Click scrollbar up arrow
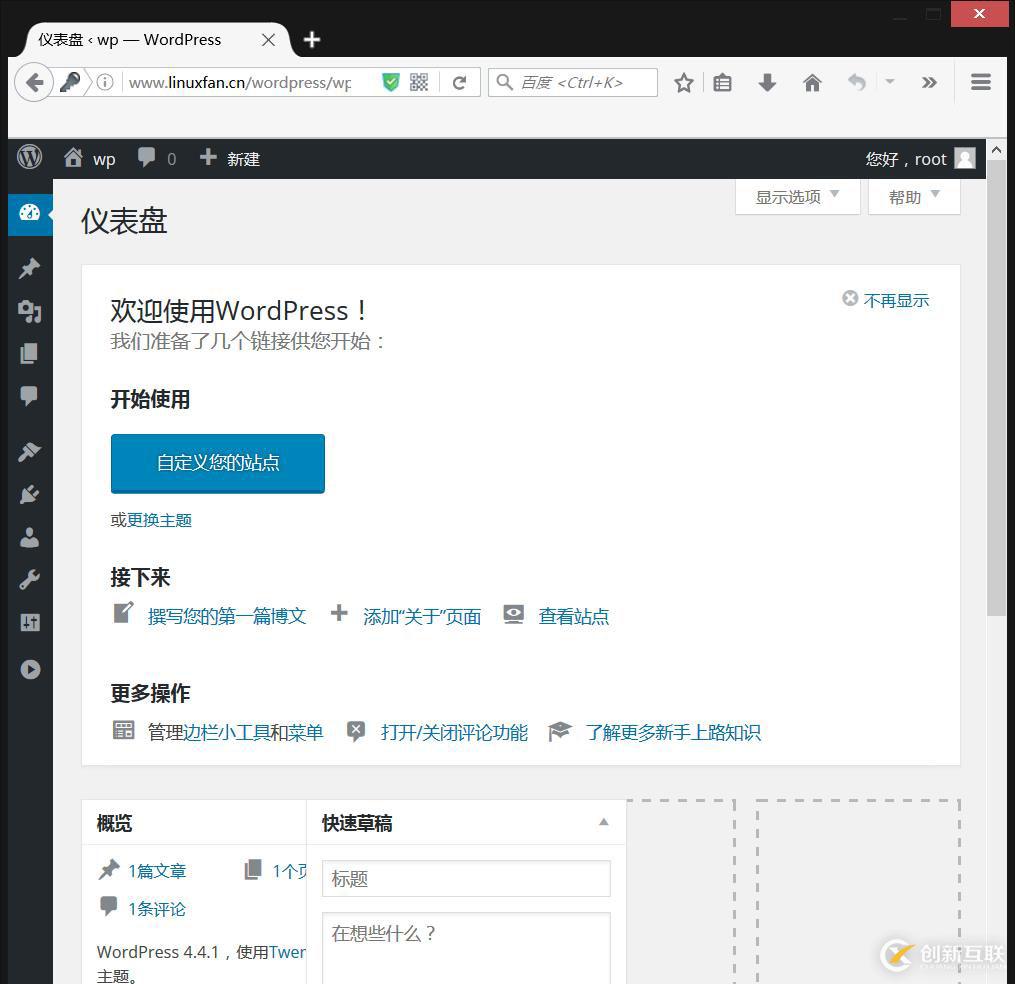The image size is (1015, 984). 997,150
